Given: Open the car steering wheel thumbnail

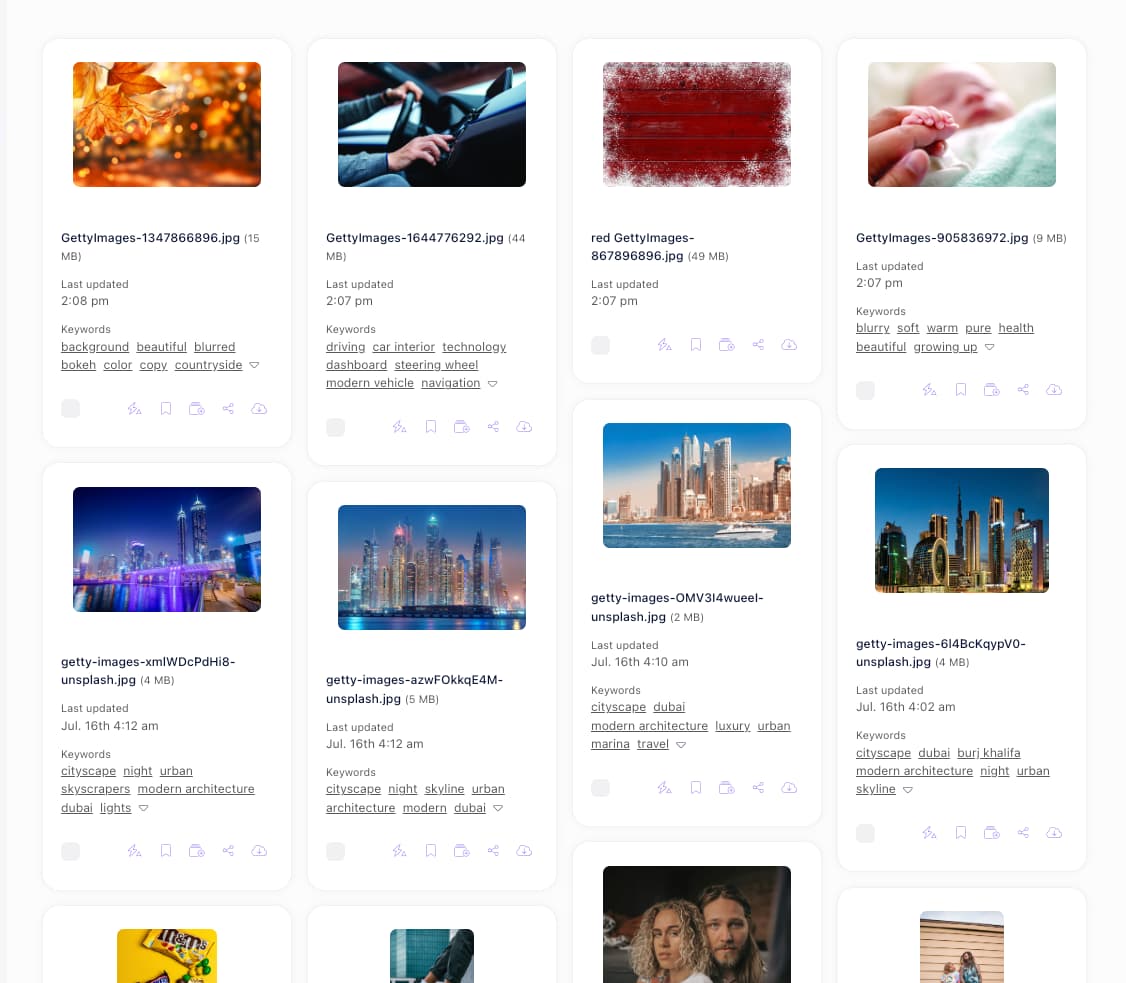Looking at the screenshot, I should click(432, 124).
